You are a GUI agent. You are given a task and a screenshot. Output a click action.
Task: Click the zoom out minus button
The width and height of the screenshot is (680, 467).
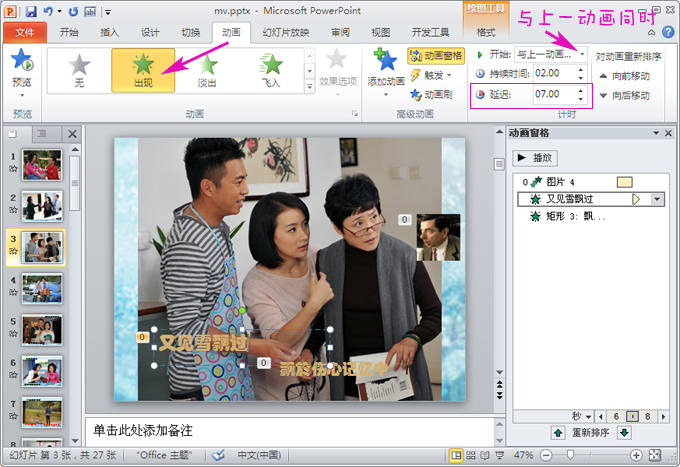(x=546, y=455)
